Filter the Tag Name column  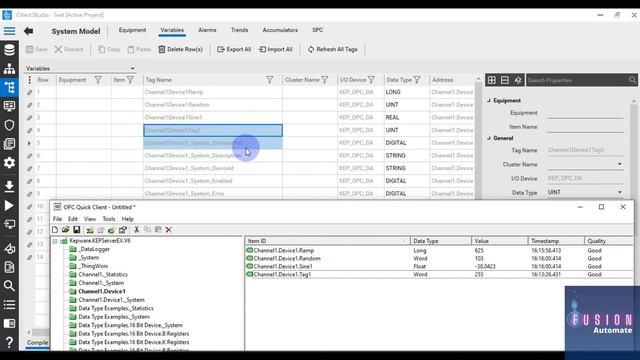click(x=269, y=80)
